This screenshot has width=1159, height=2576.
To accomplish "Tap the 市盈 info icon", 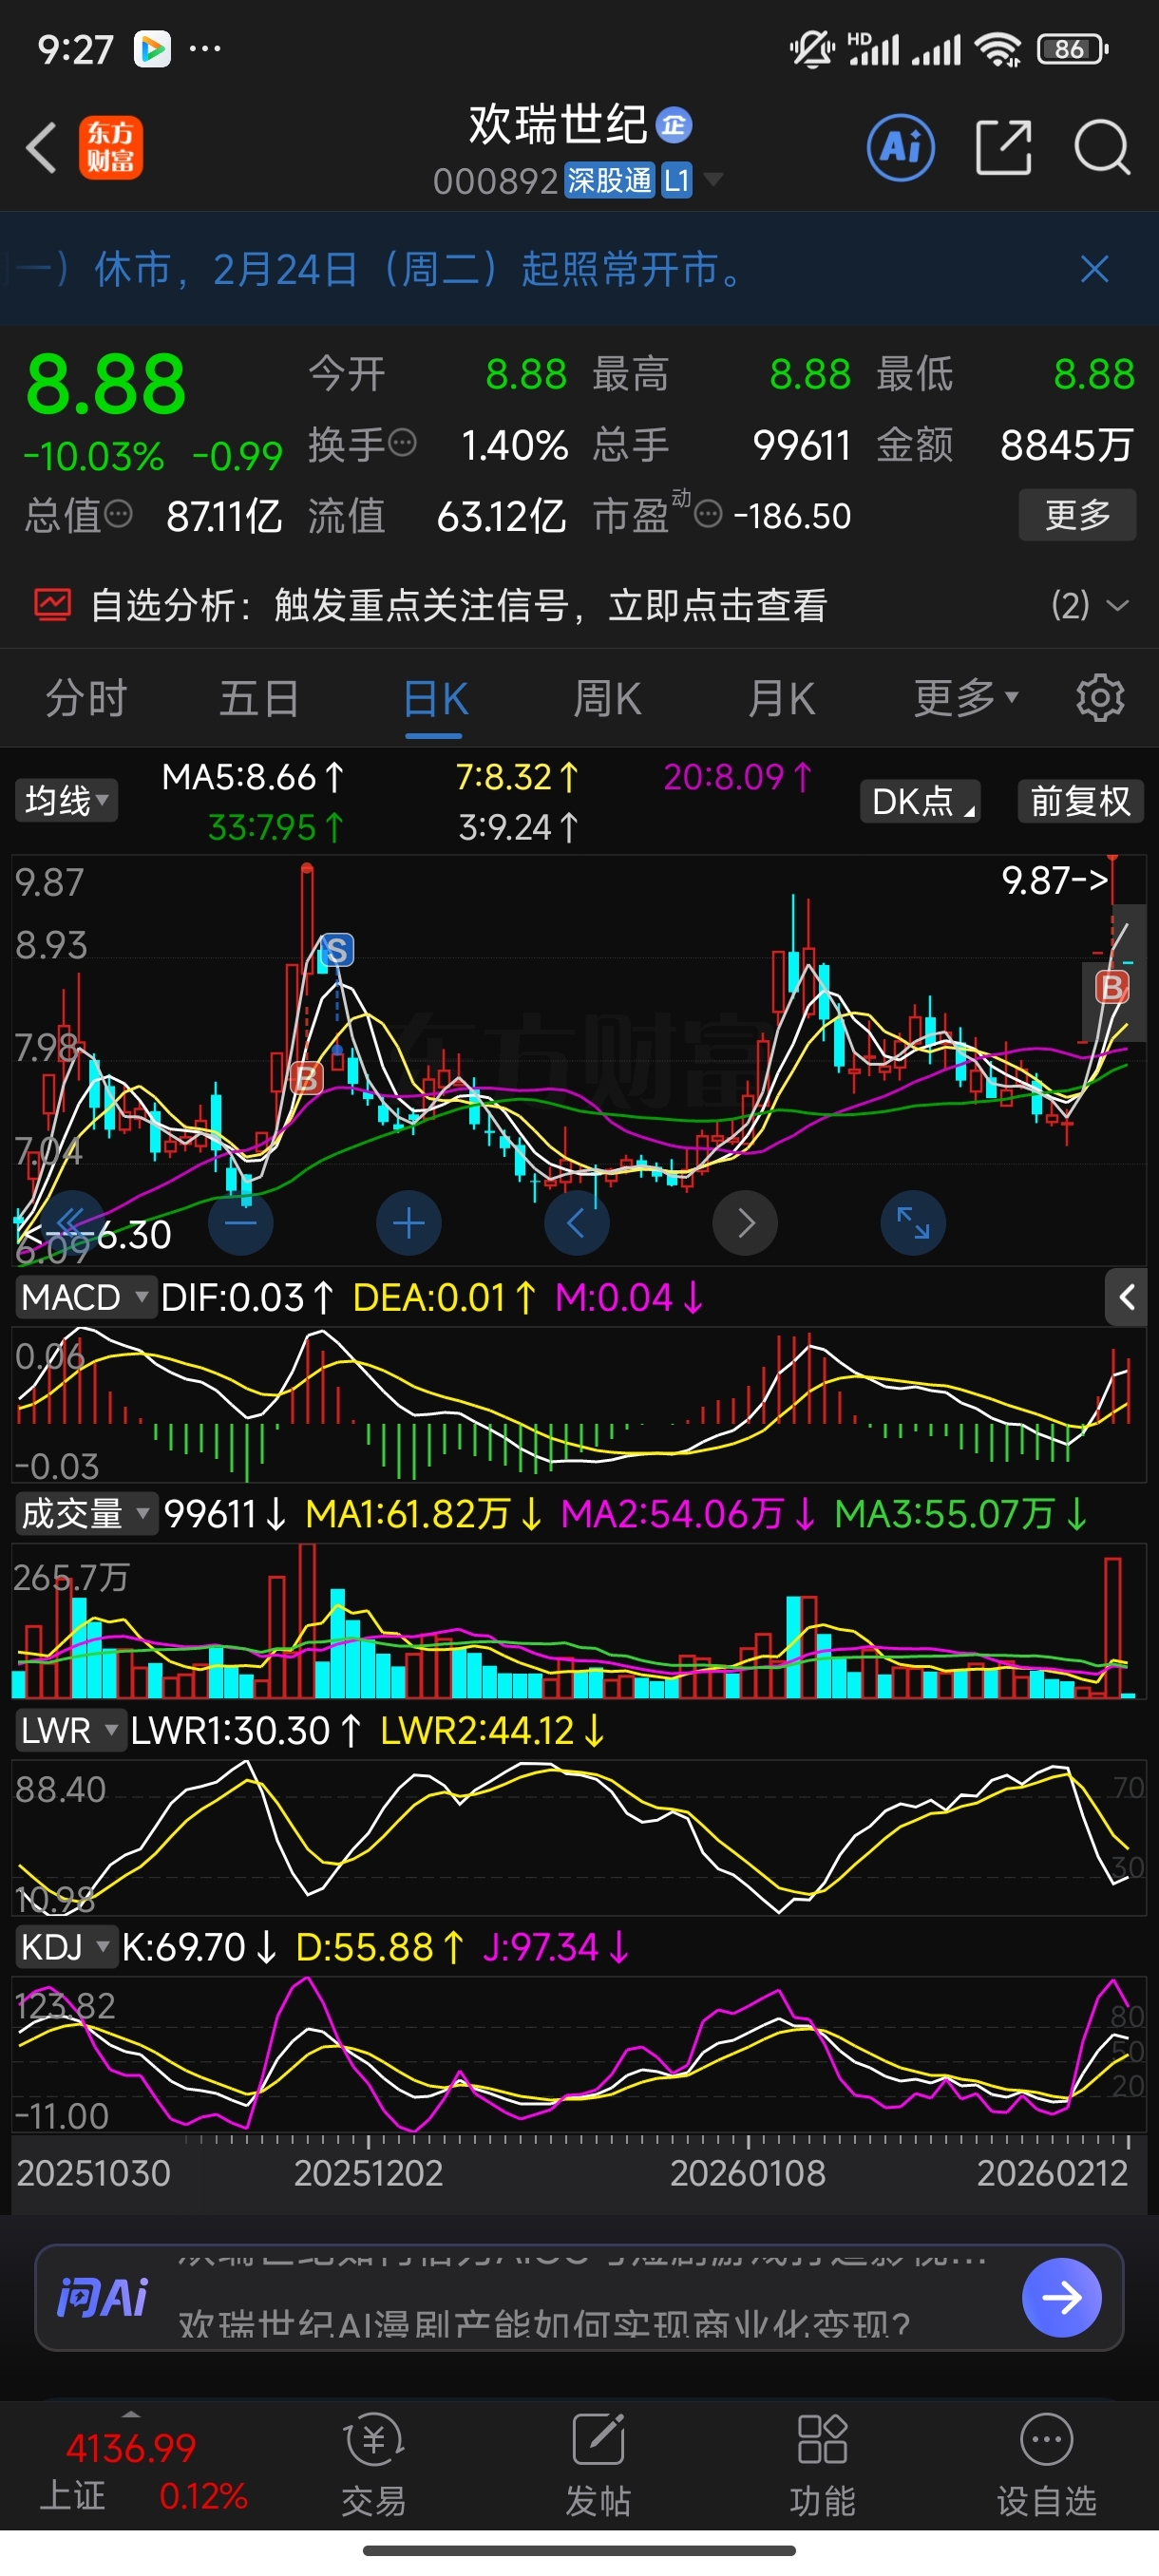I will [708, 515].
